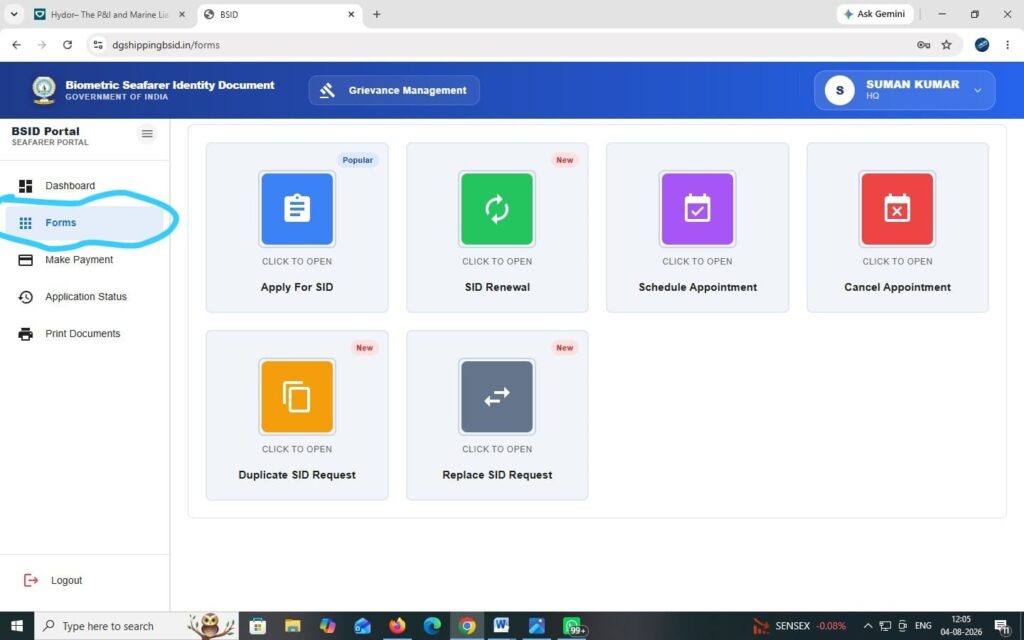Screen dimensions: 1024x640
Task: Click the Type here to search box
Action: click(136, 626)
